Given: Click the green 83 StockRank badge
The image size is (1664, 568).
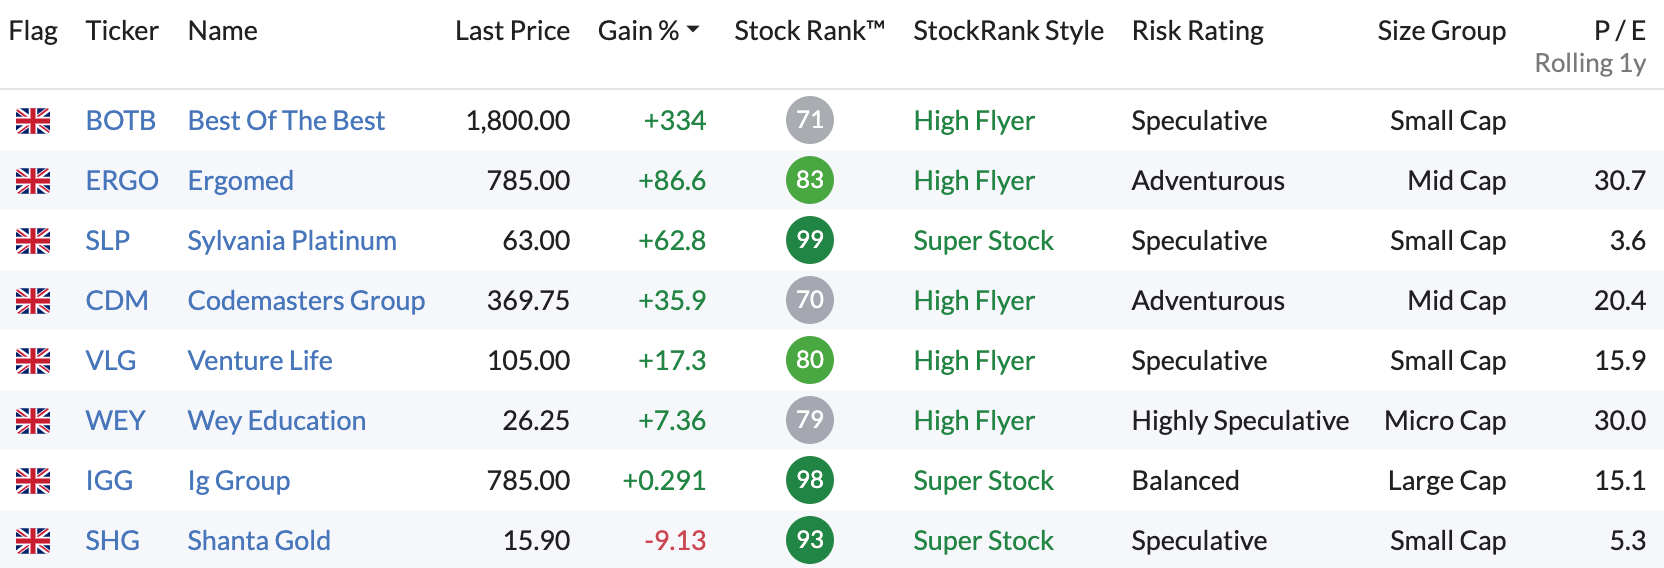Looking at the screenshot, I should [810, 180].
